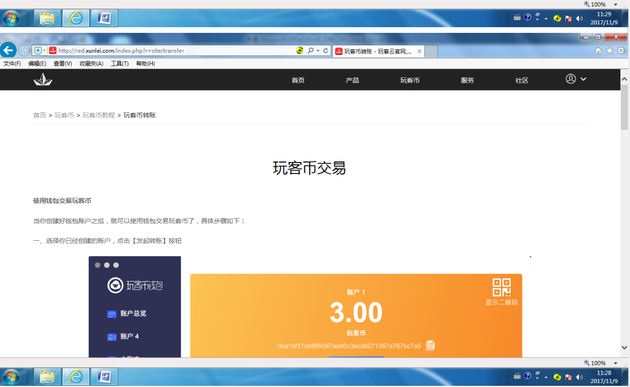Viewport: 630px width, 387px height.
Task: Click the page scrollbar down arrow
Action: pos(624,347)
